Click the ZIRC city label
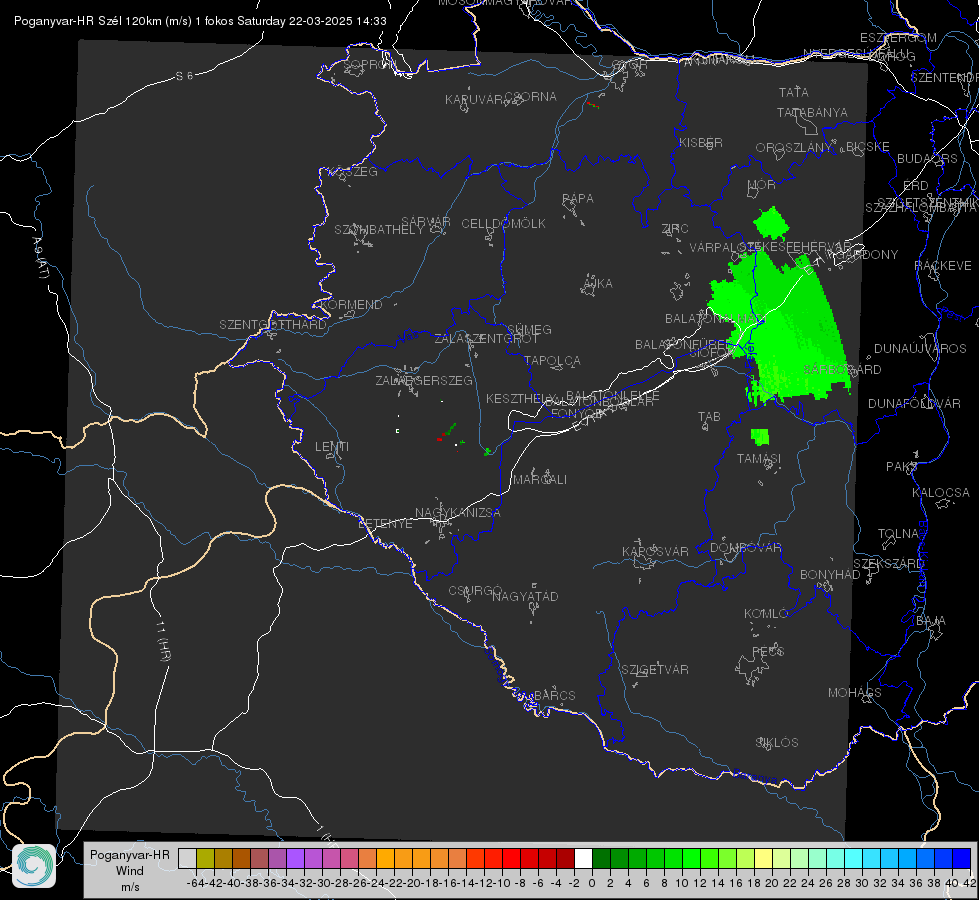 pos(675,229)
